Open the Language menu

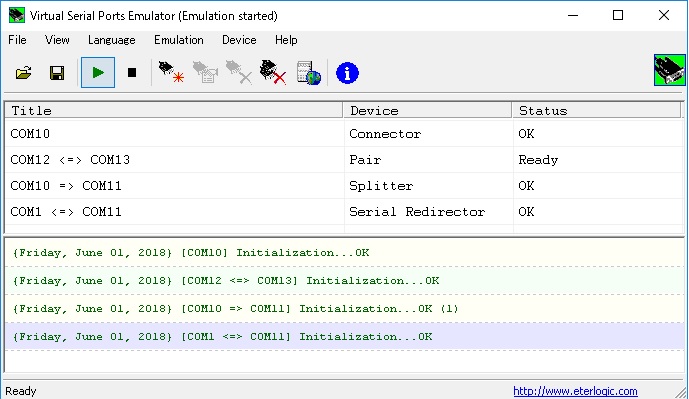coord(112,40)
